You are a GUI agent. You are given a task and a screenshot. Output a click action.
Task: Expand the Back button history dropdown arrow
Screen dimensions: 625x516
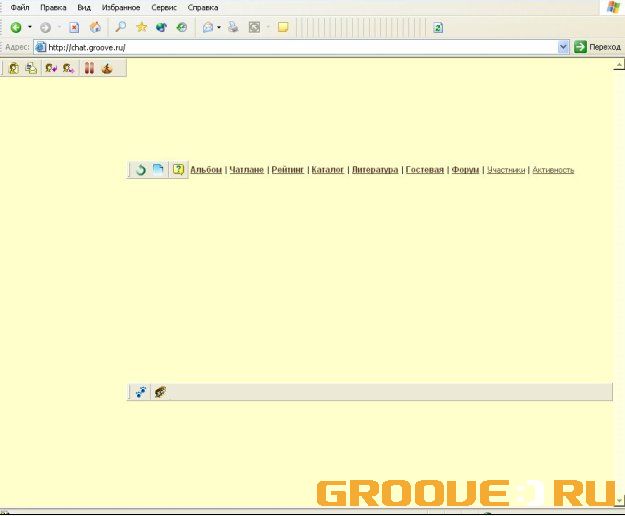30,27
